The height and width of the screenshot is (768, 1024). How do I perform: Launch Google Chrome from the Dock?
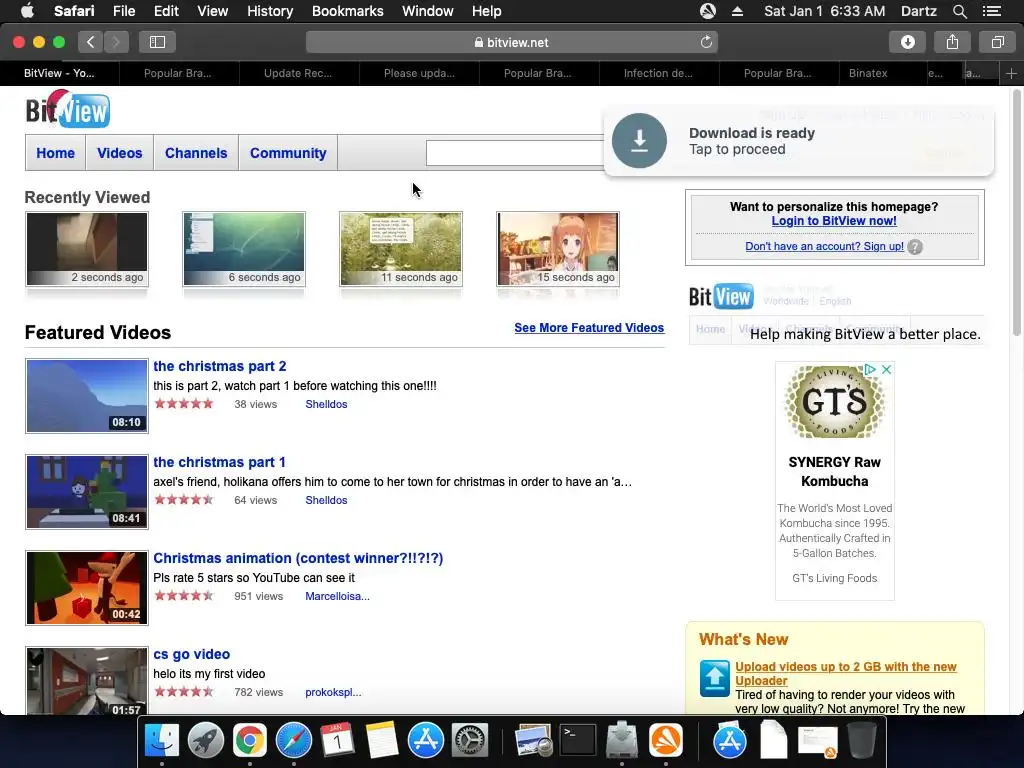tap(250, 741)
